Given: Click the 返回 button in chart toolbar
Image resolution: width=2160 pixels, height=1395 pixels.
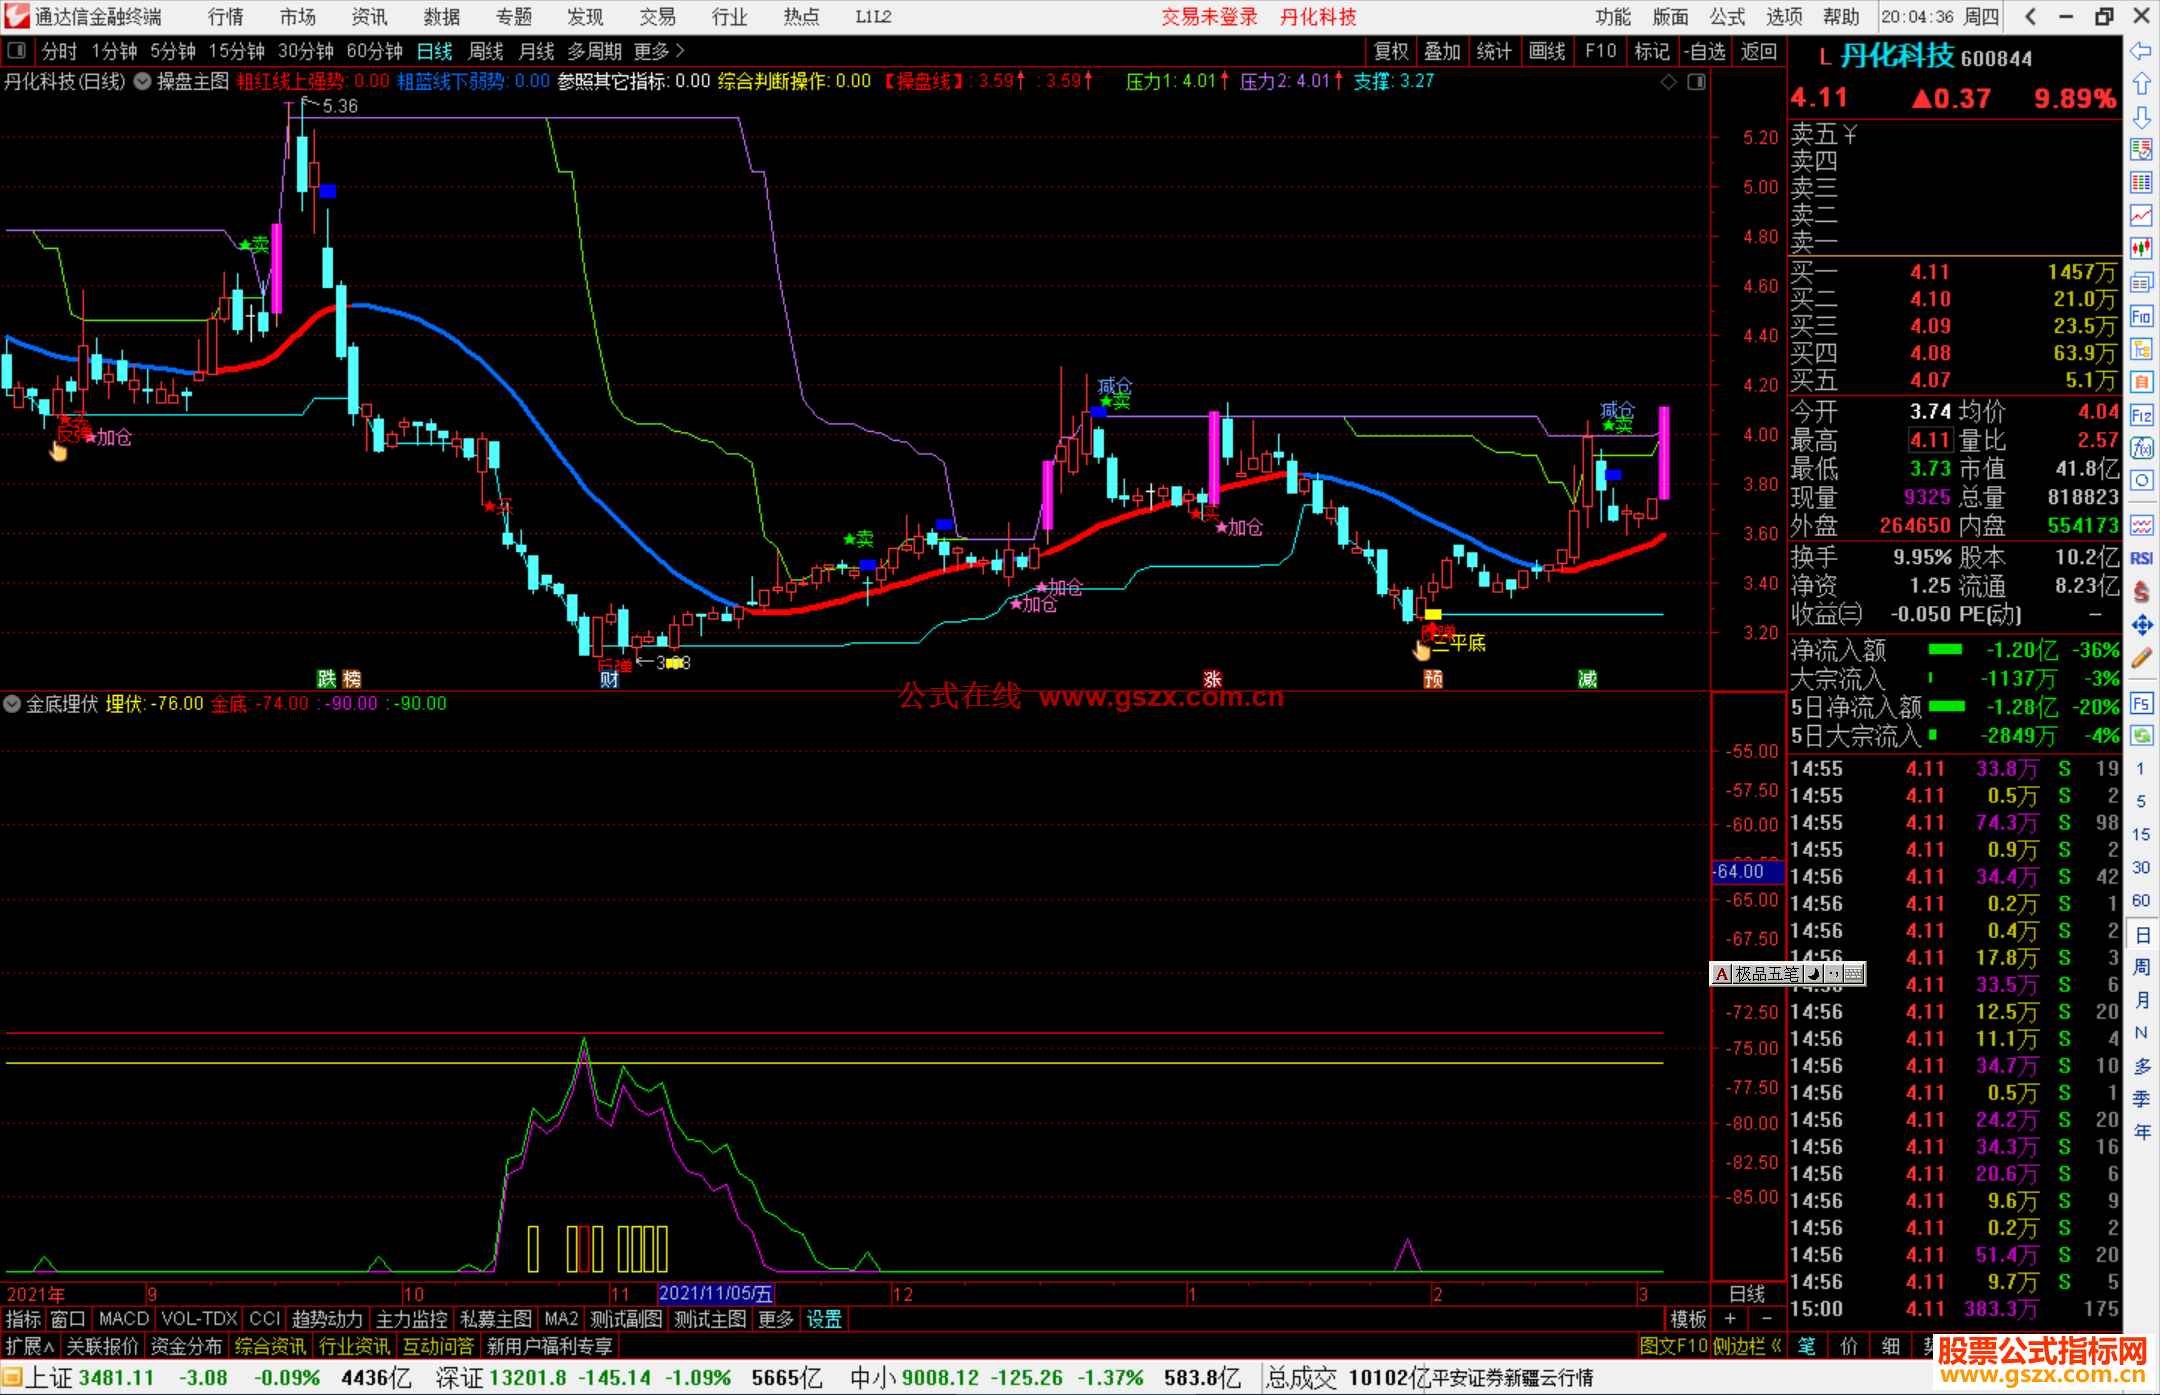Looking at the screenshot, I should 1758,51.
